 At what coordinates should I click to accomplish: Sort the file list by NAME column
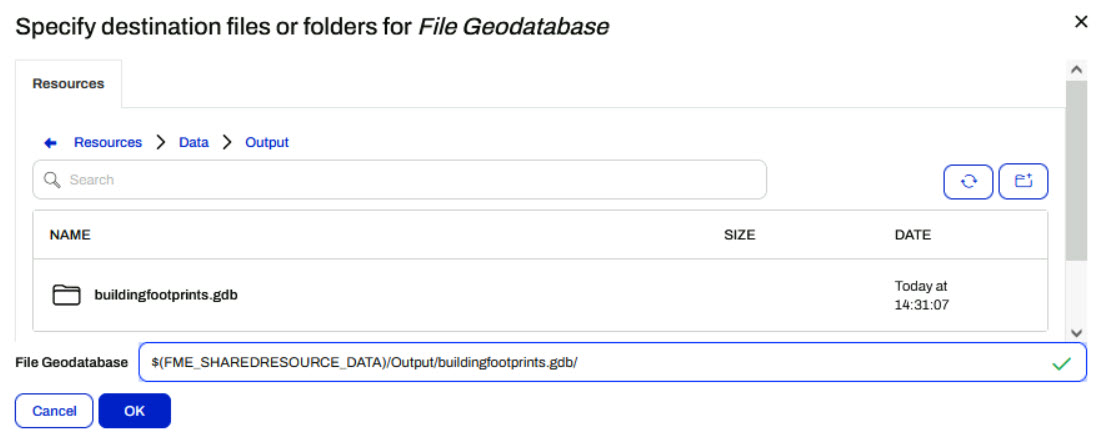pyautogui.click(x=70, y=235)
